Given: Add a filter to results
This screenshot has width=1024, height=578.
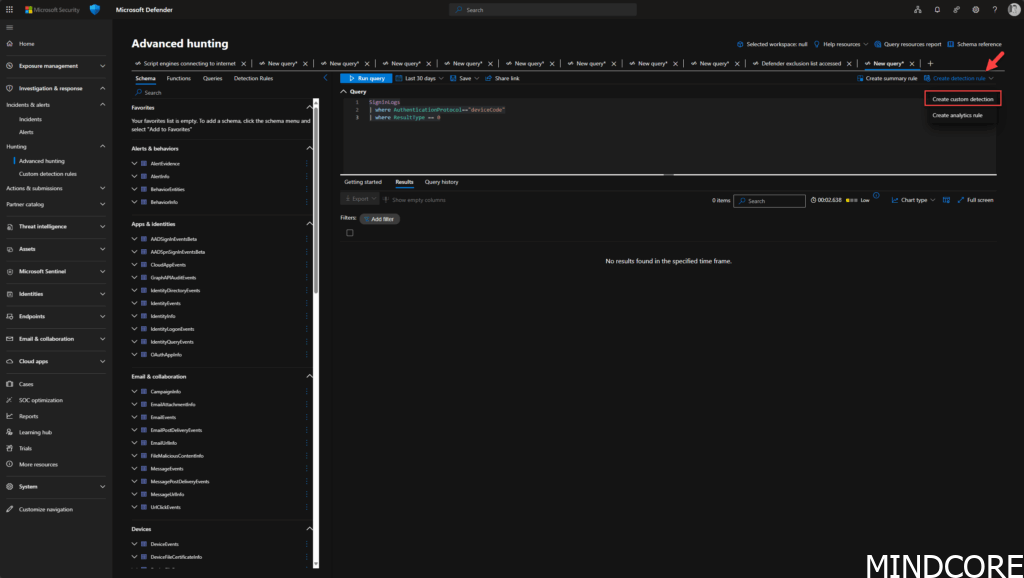Looking at the screenshot, I should (379, 219).
